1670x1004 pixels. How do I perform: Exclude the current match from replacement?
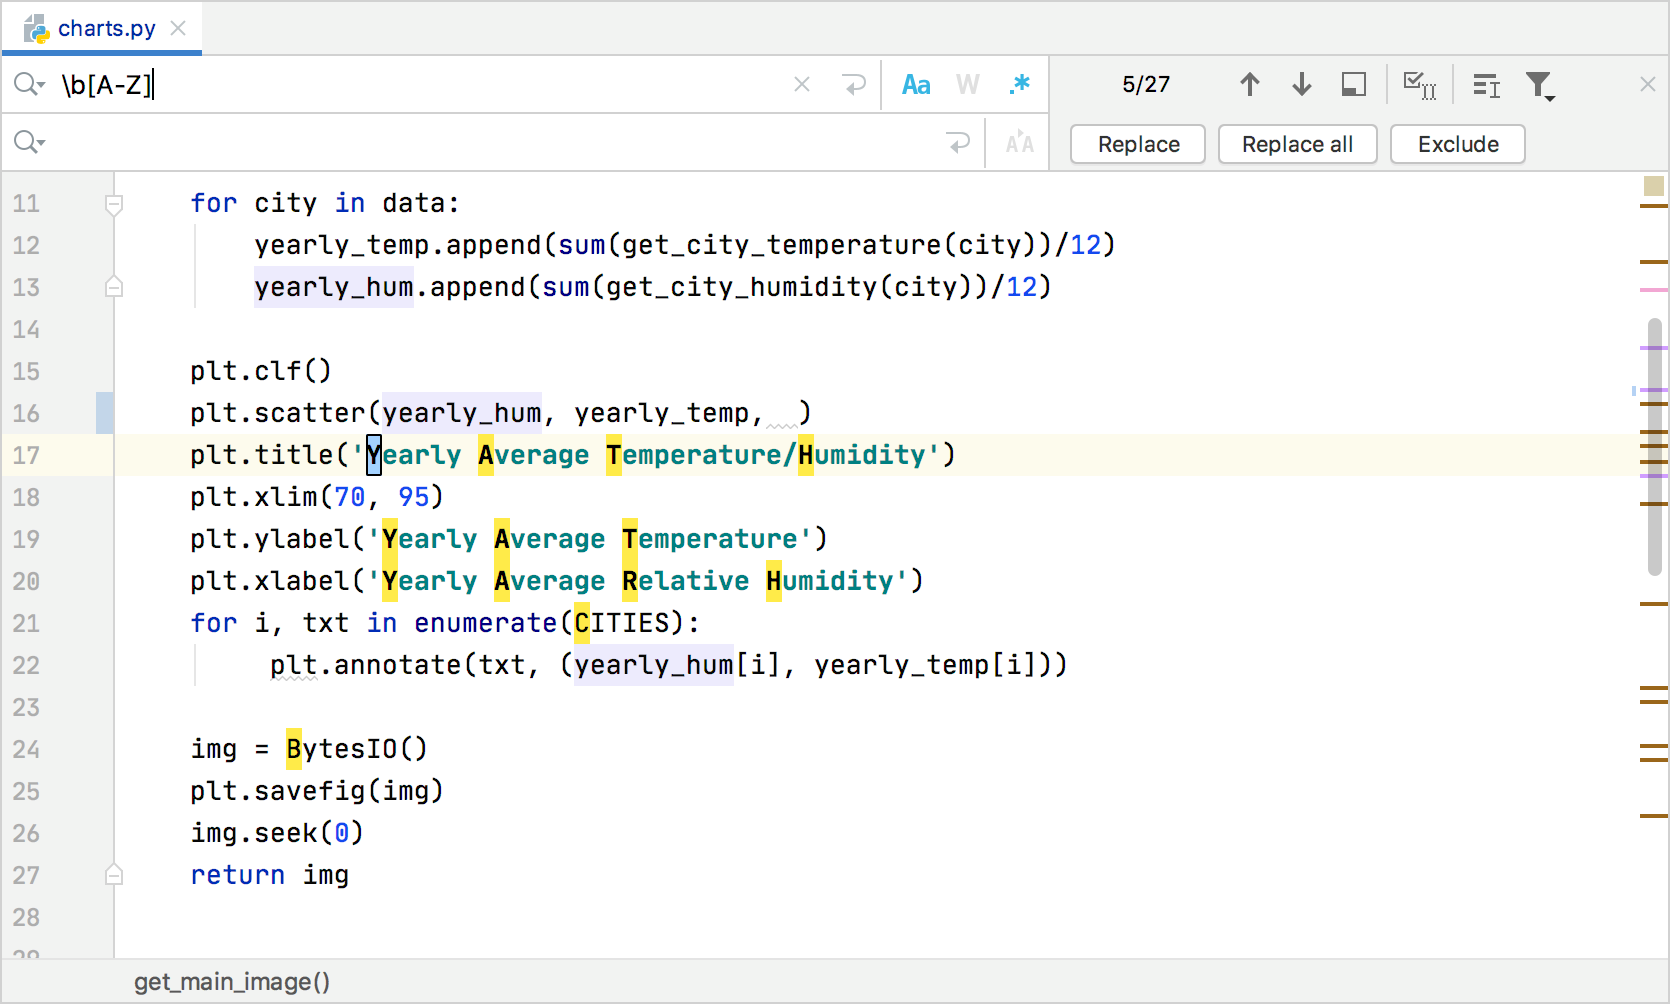pyautogui.click(x=1457, y=143)
